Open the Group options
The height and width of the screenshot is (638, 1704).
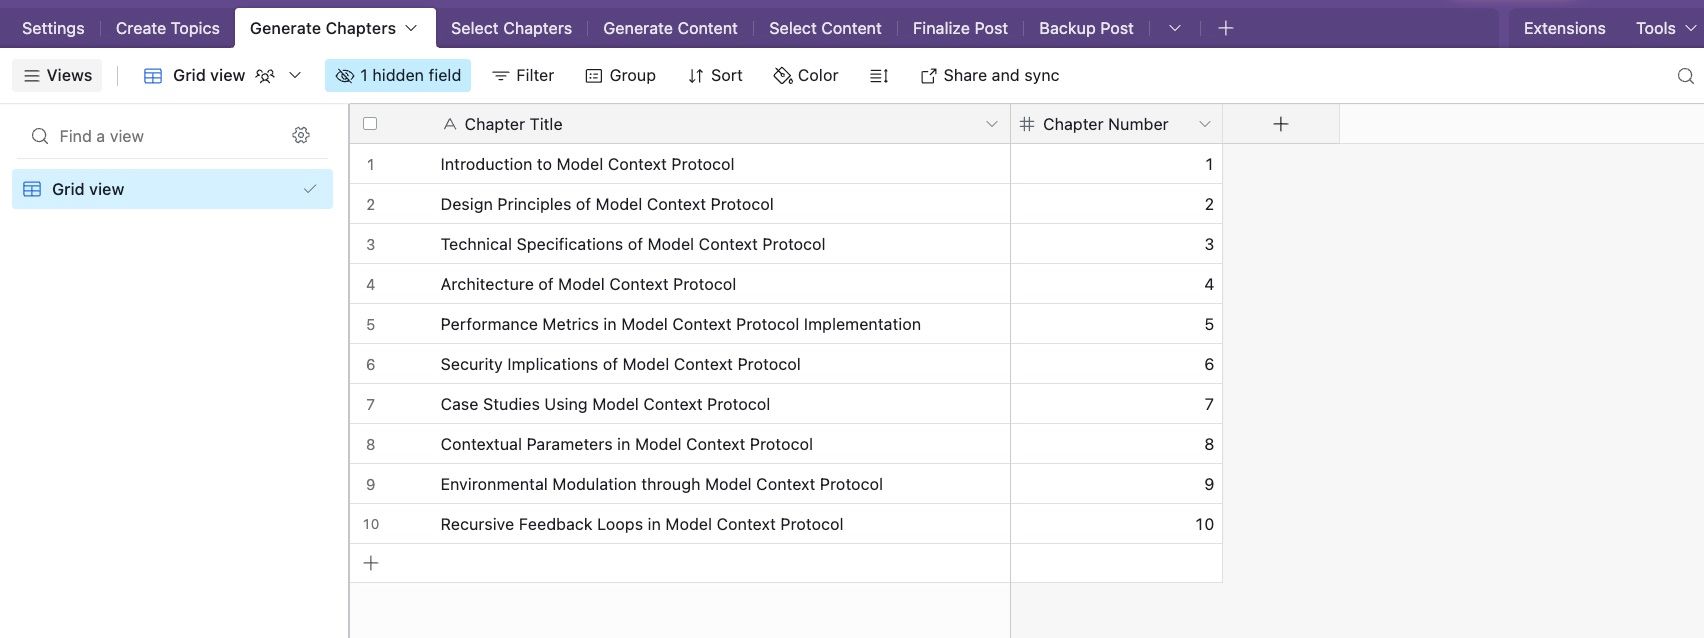[620, 76]
